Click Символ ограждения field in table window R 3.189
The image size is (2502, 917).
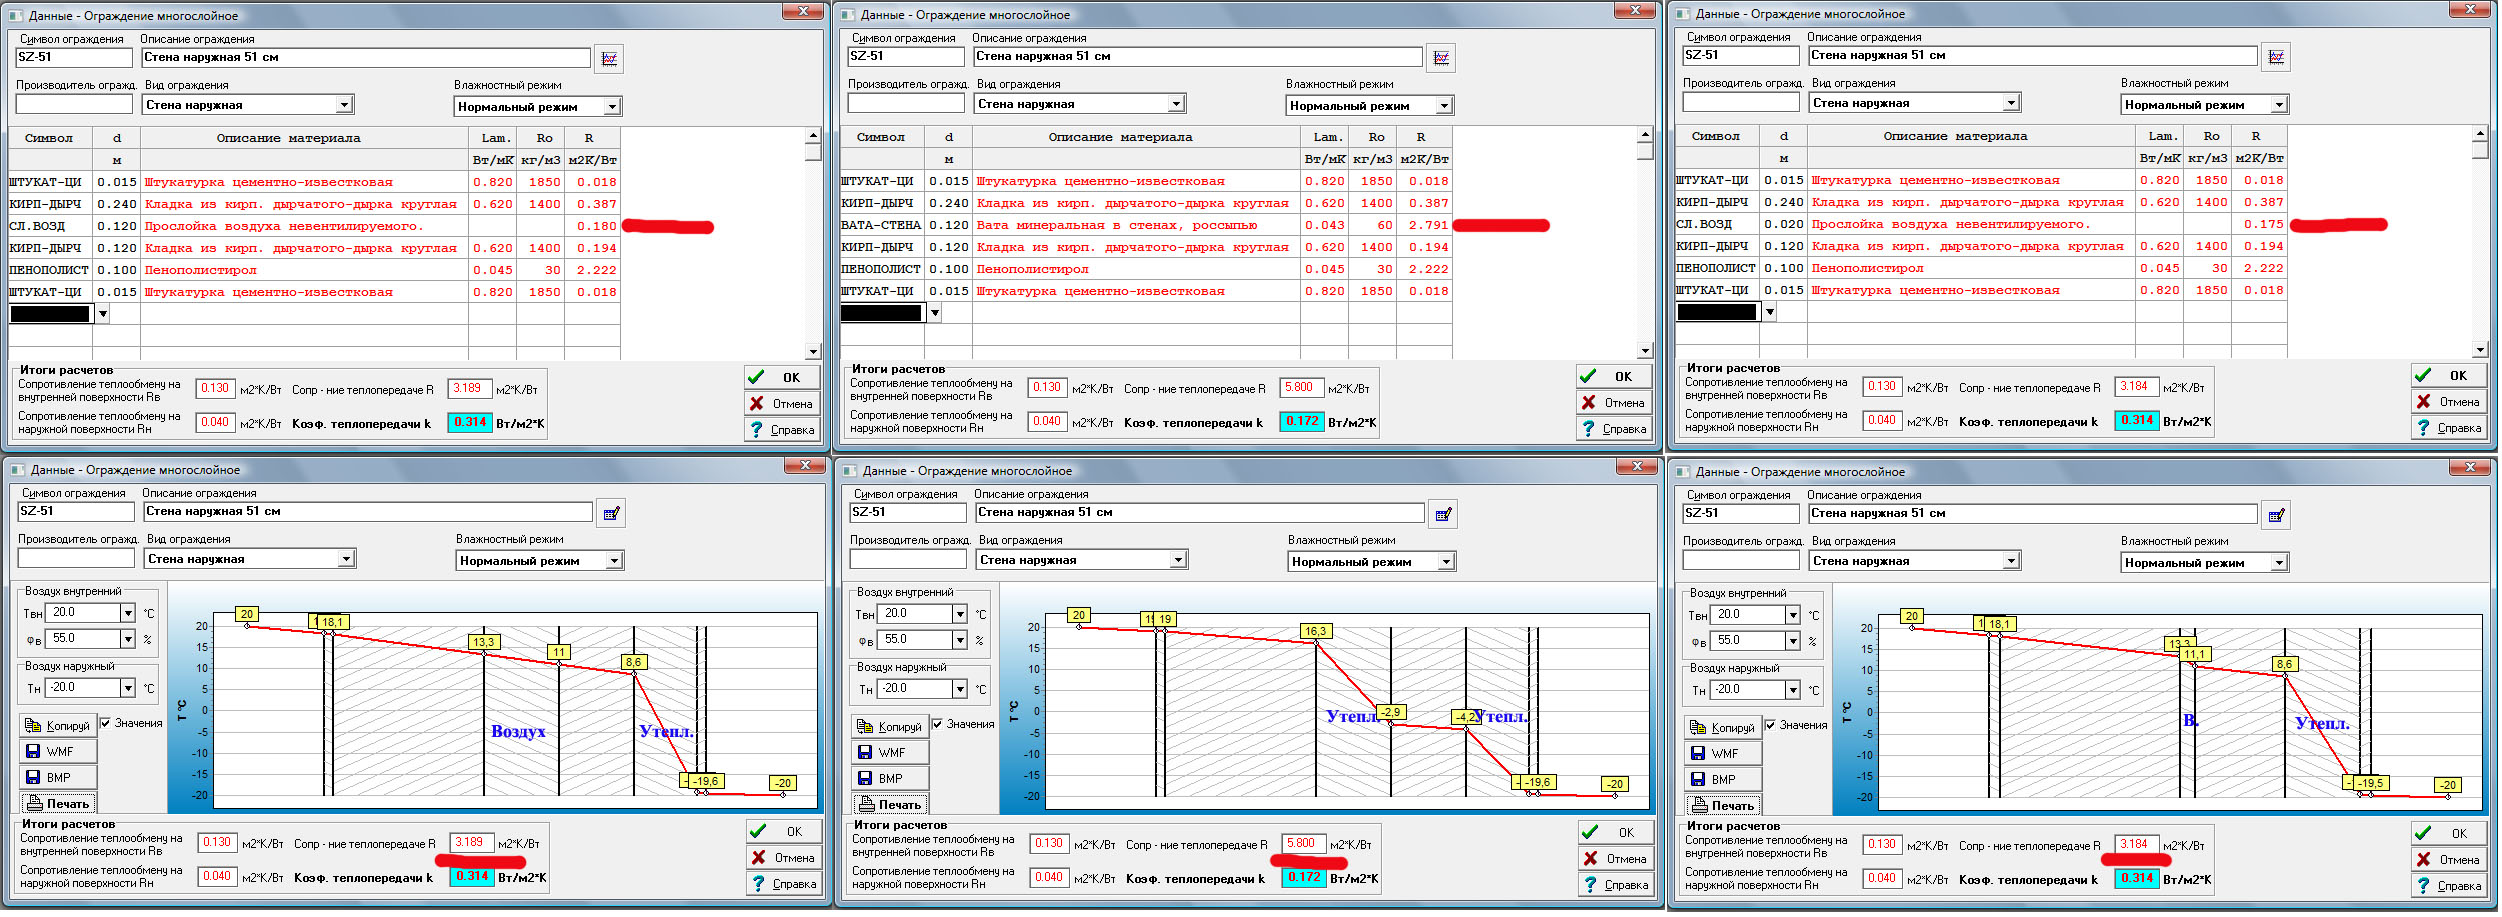pyautogui.click(x=74, y=58)
